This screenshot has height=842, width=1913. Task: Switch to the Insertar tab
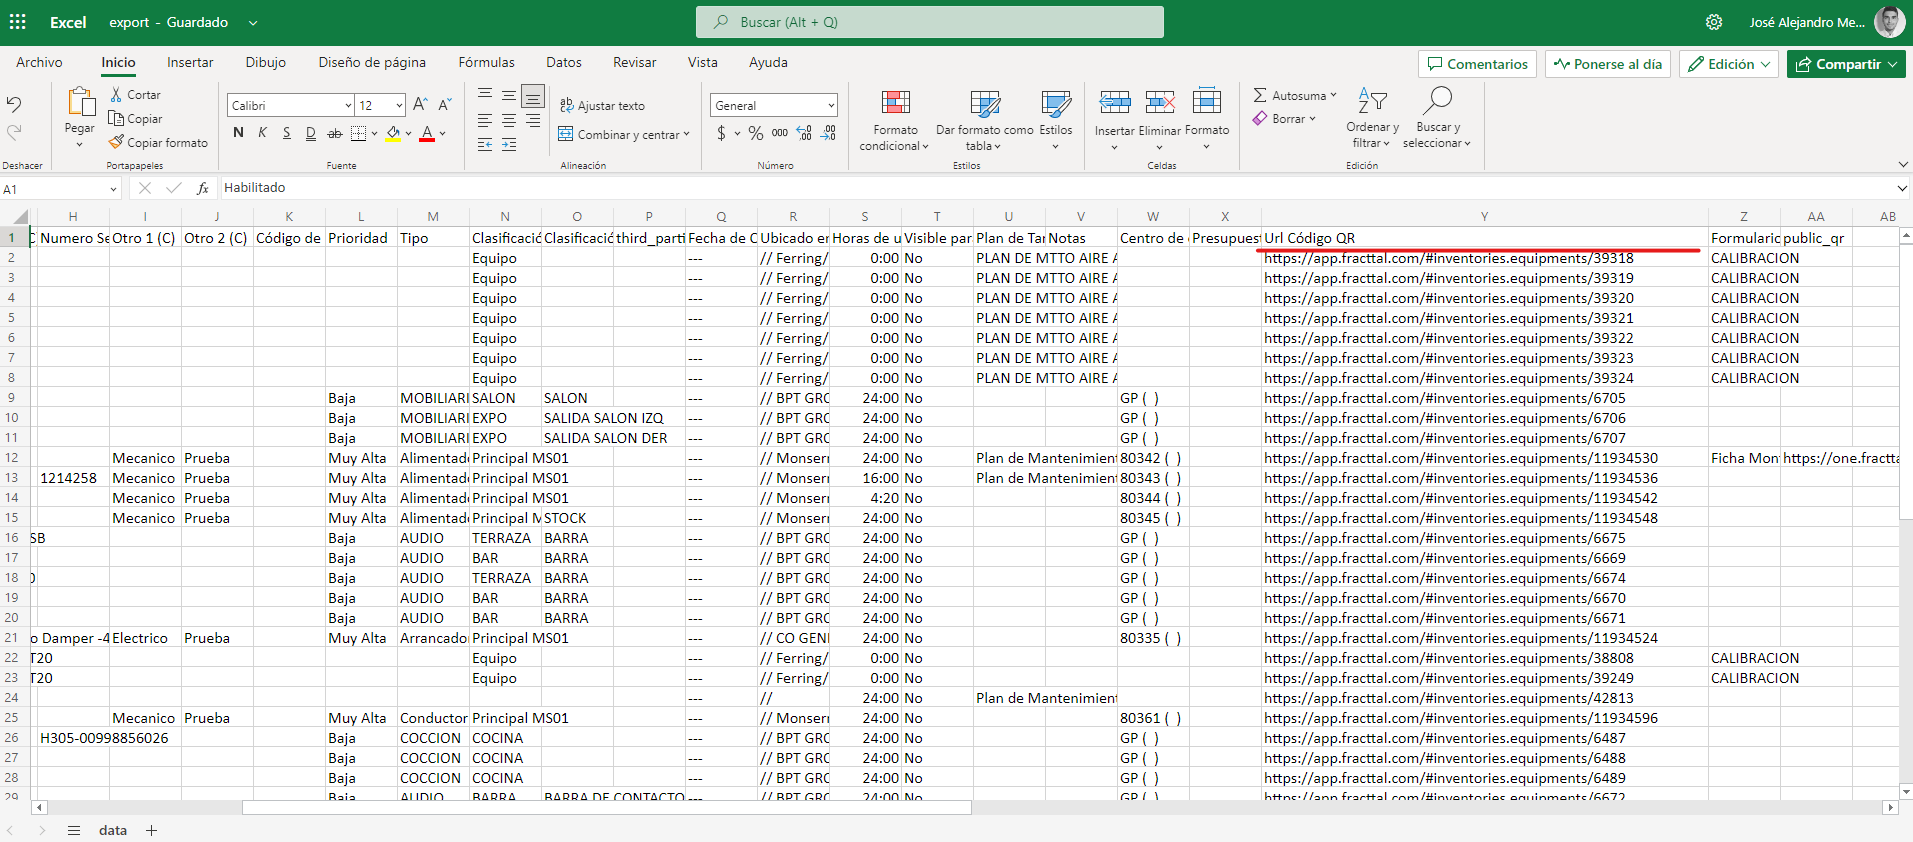[190, 62]
